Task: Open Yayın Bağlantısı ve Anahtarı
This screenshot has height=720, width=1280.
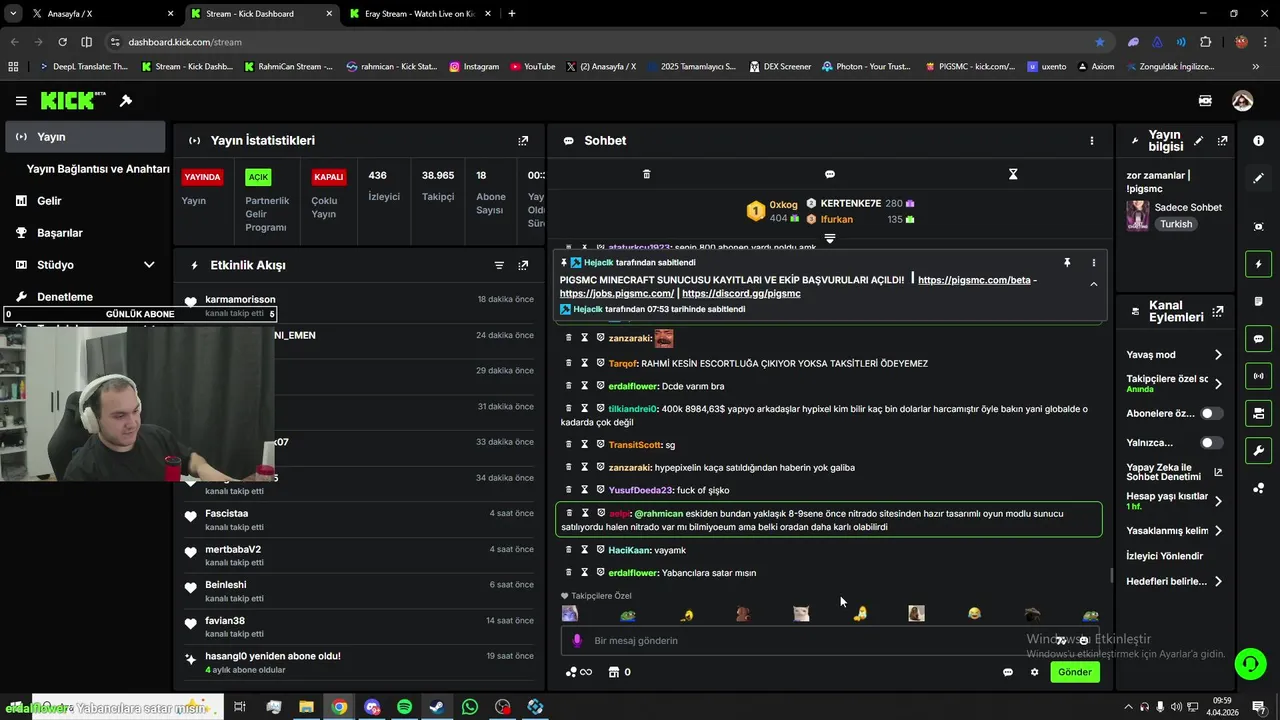Action: (x=98, y=169)
